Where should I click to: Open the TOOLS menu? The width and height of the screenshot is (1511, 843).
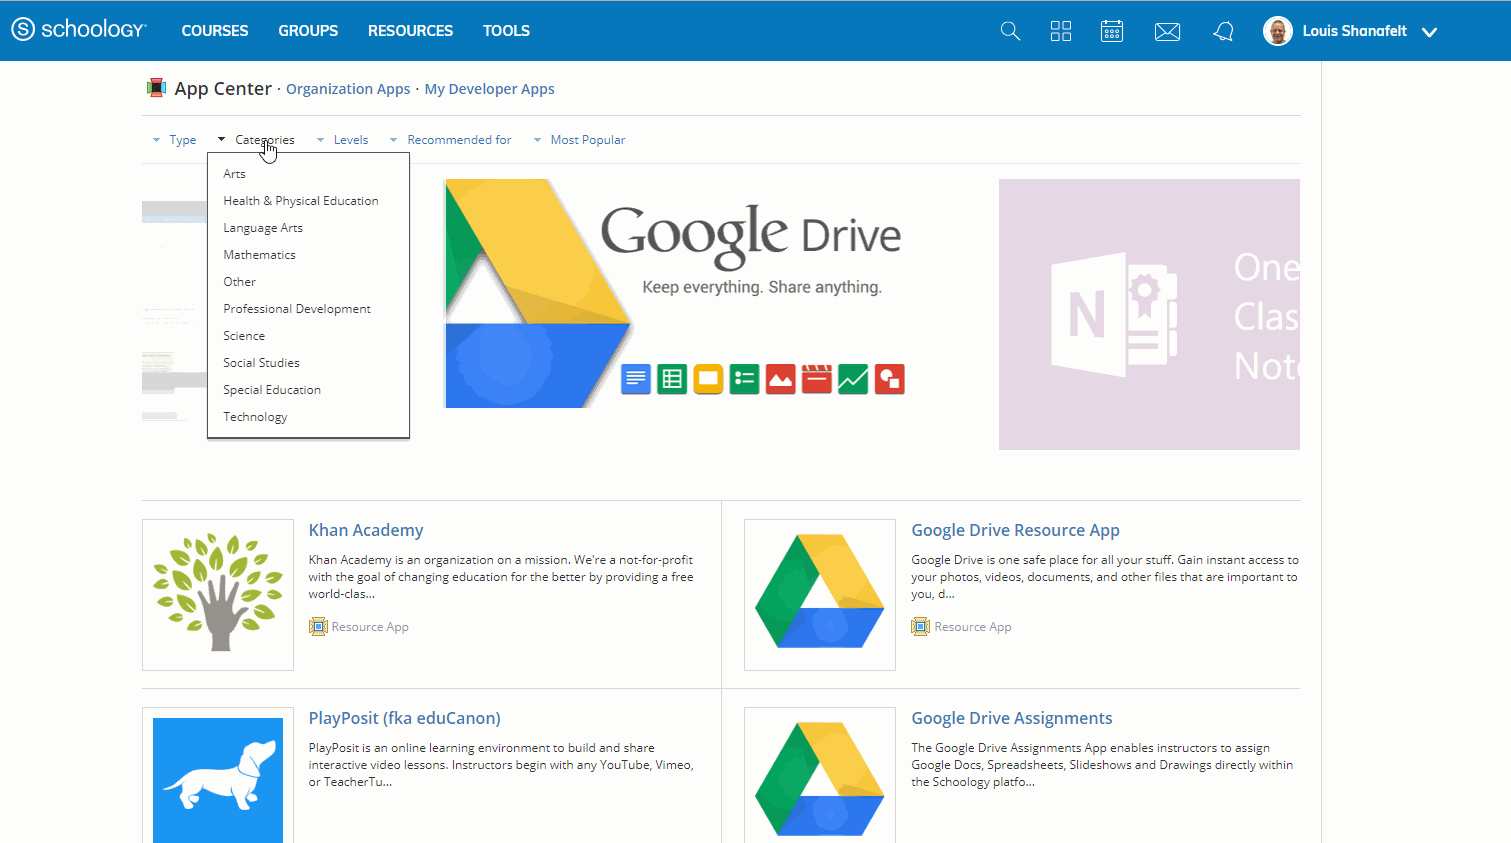point(506,31)
